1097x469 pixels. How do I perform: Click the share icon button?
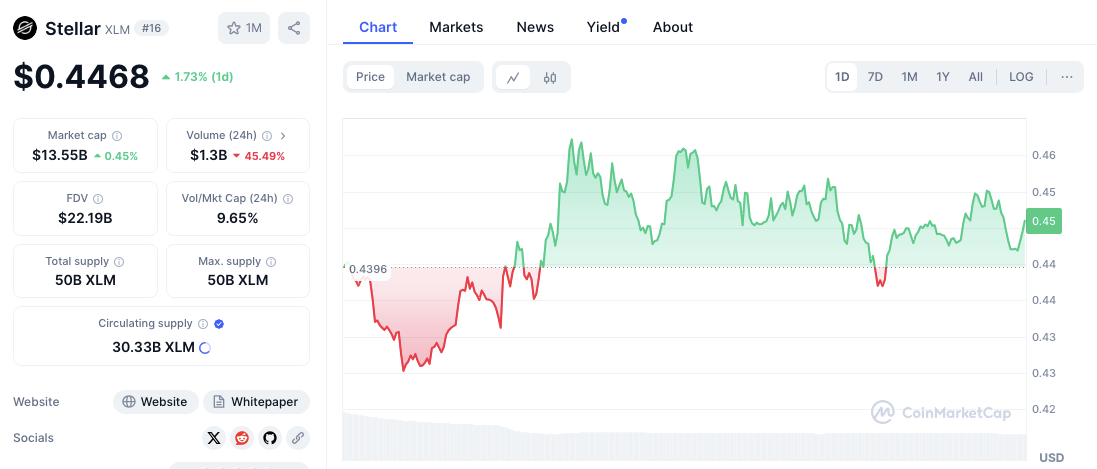pos(294,28)
